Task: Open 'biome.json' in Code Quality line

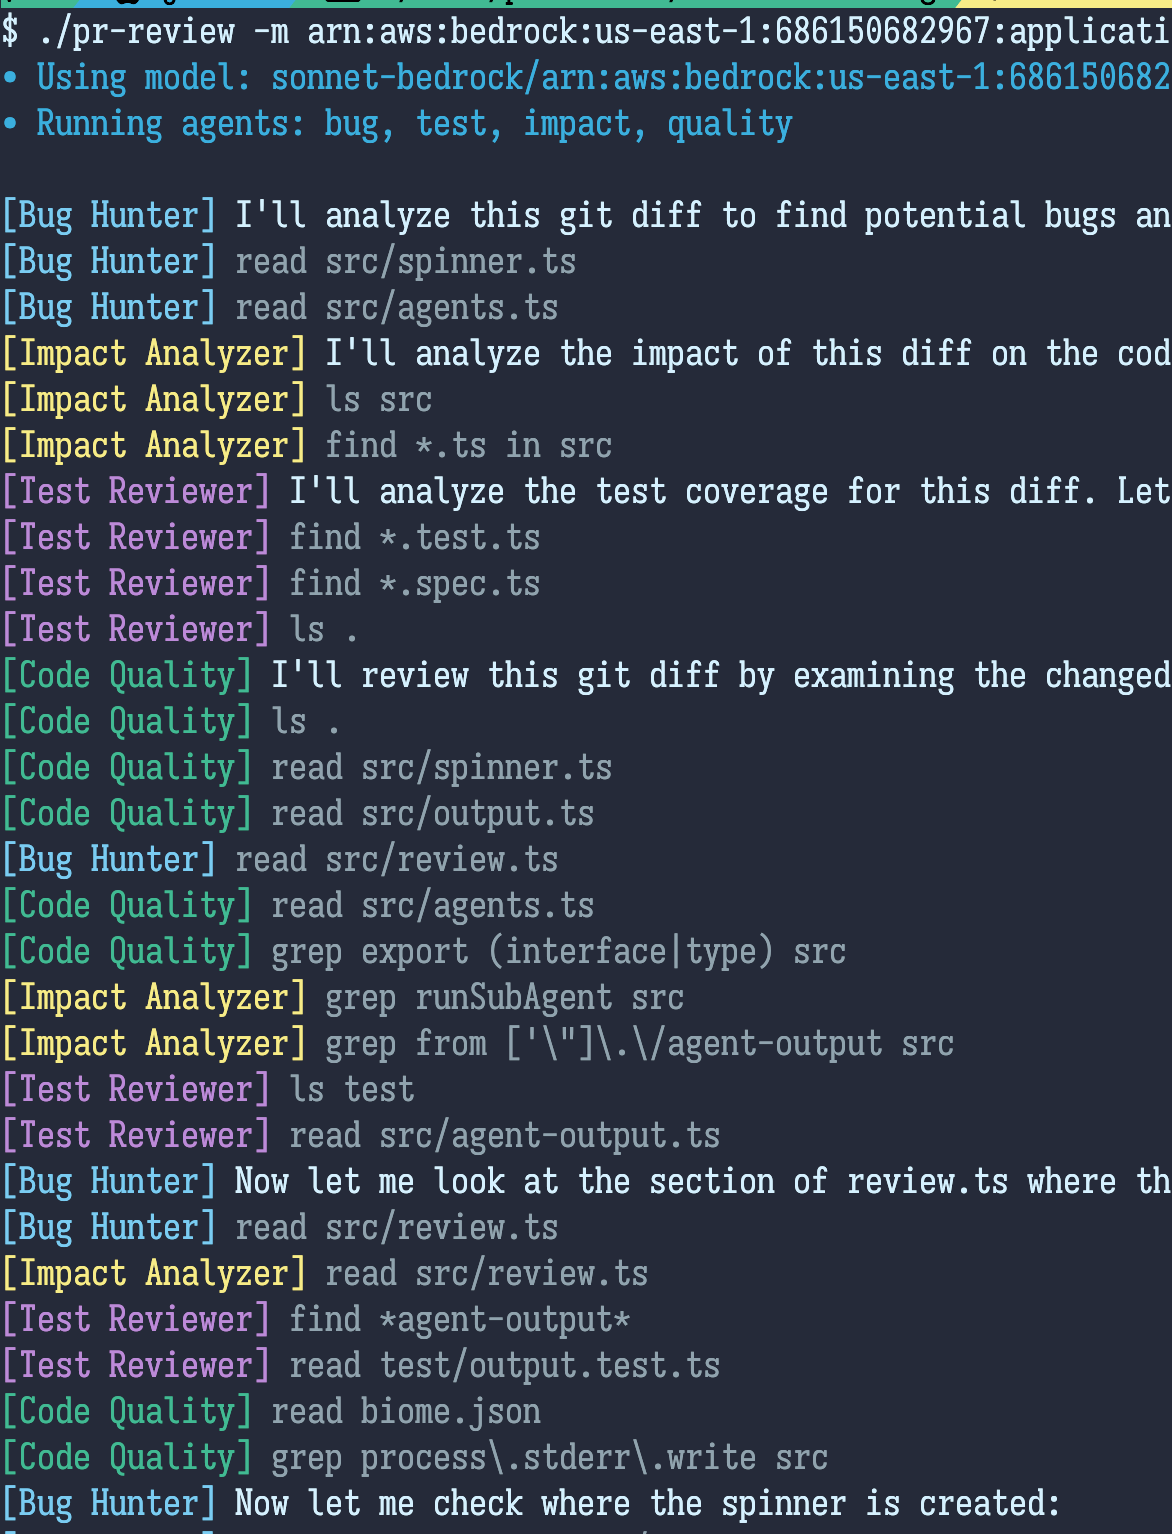Action: point(450,1412)
